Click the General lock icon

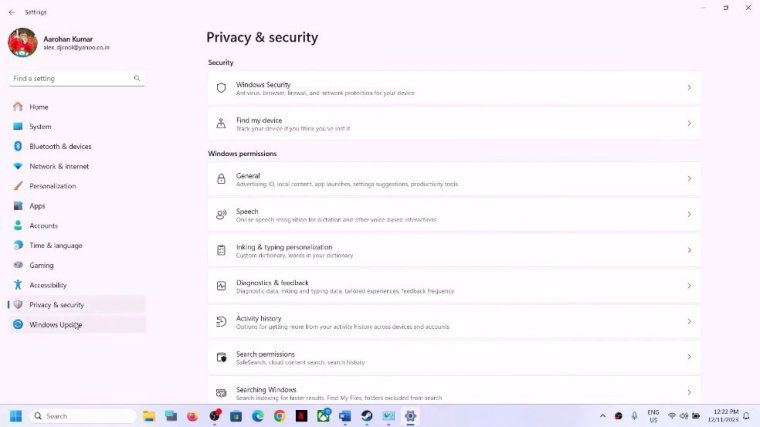(221, 179)
